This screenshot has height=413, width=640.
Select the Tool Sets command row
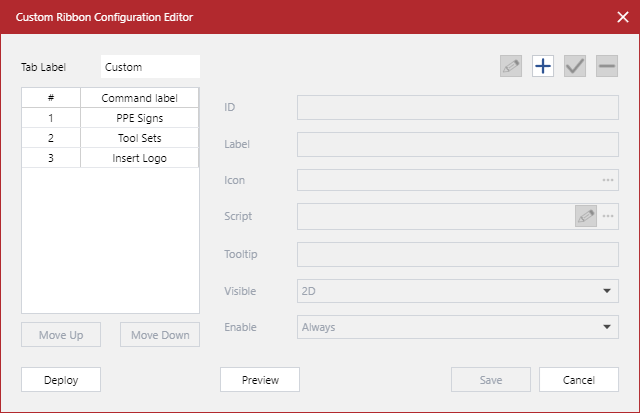pos(139,138)
